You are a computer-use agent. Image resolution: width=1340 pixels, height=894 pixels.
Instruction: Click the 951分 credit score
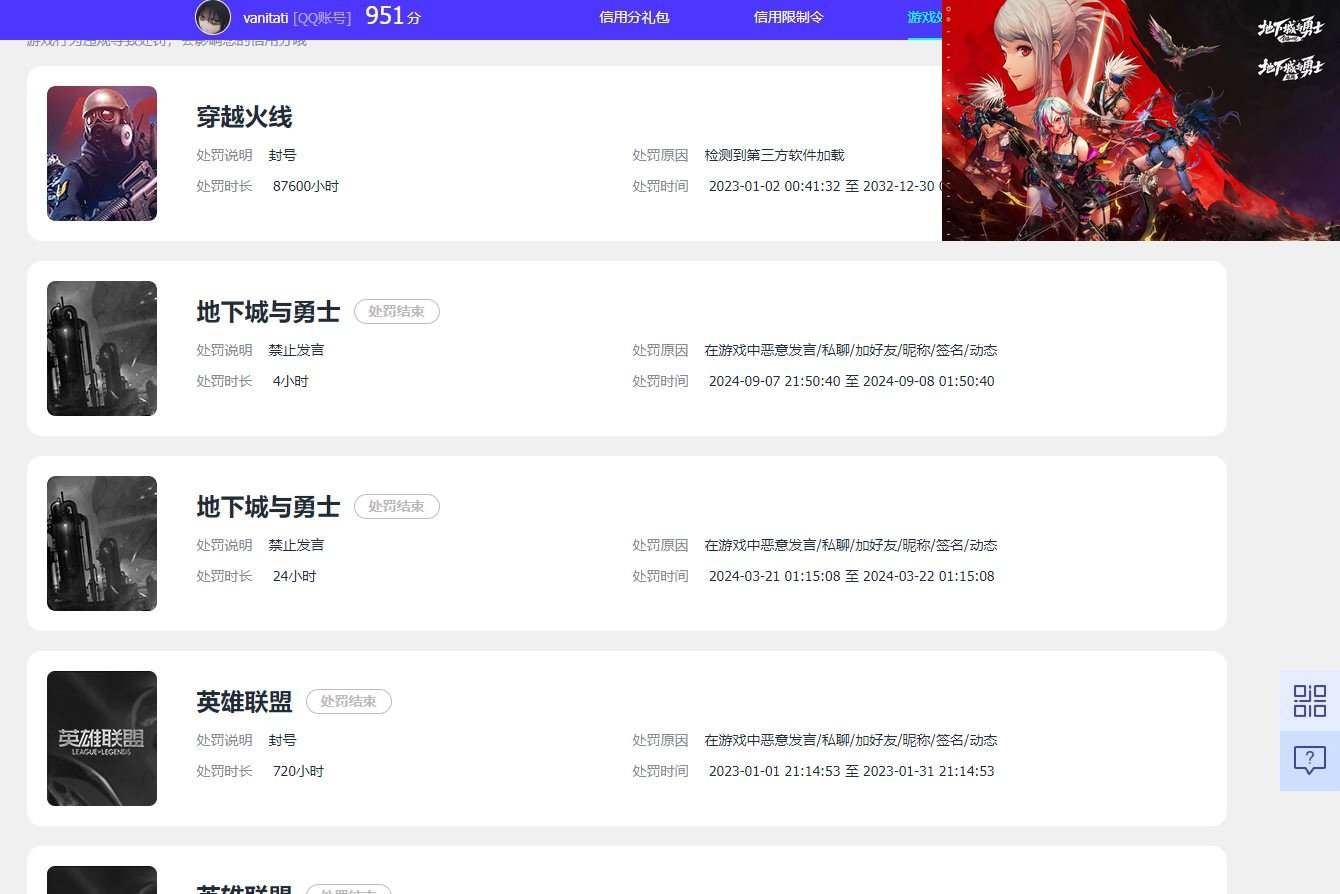point(393,16)
